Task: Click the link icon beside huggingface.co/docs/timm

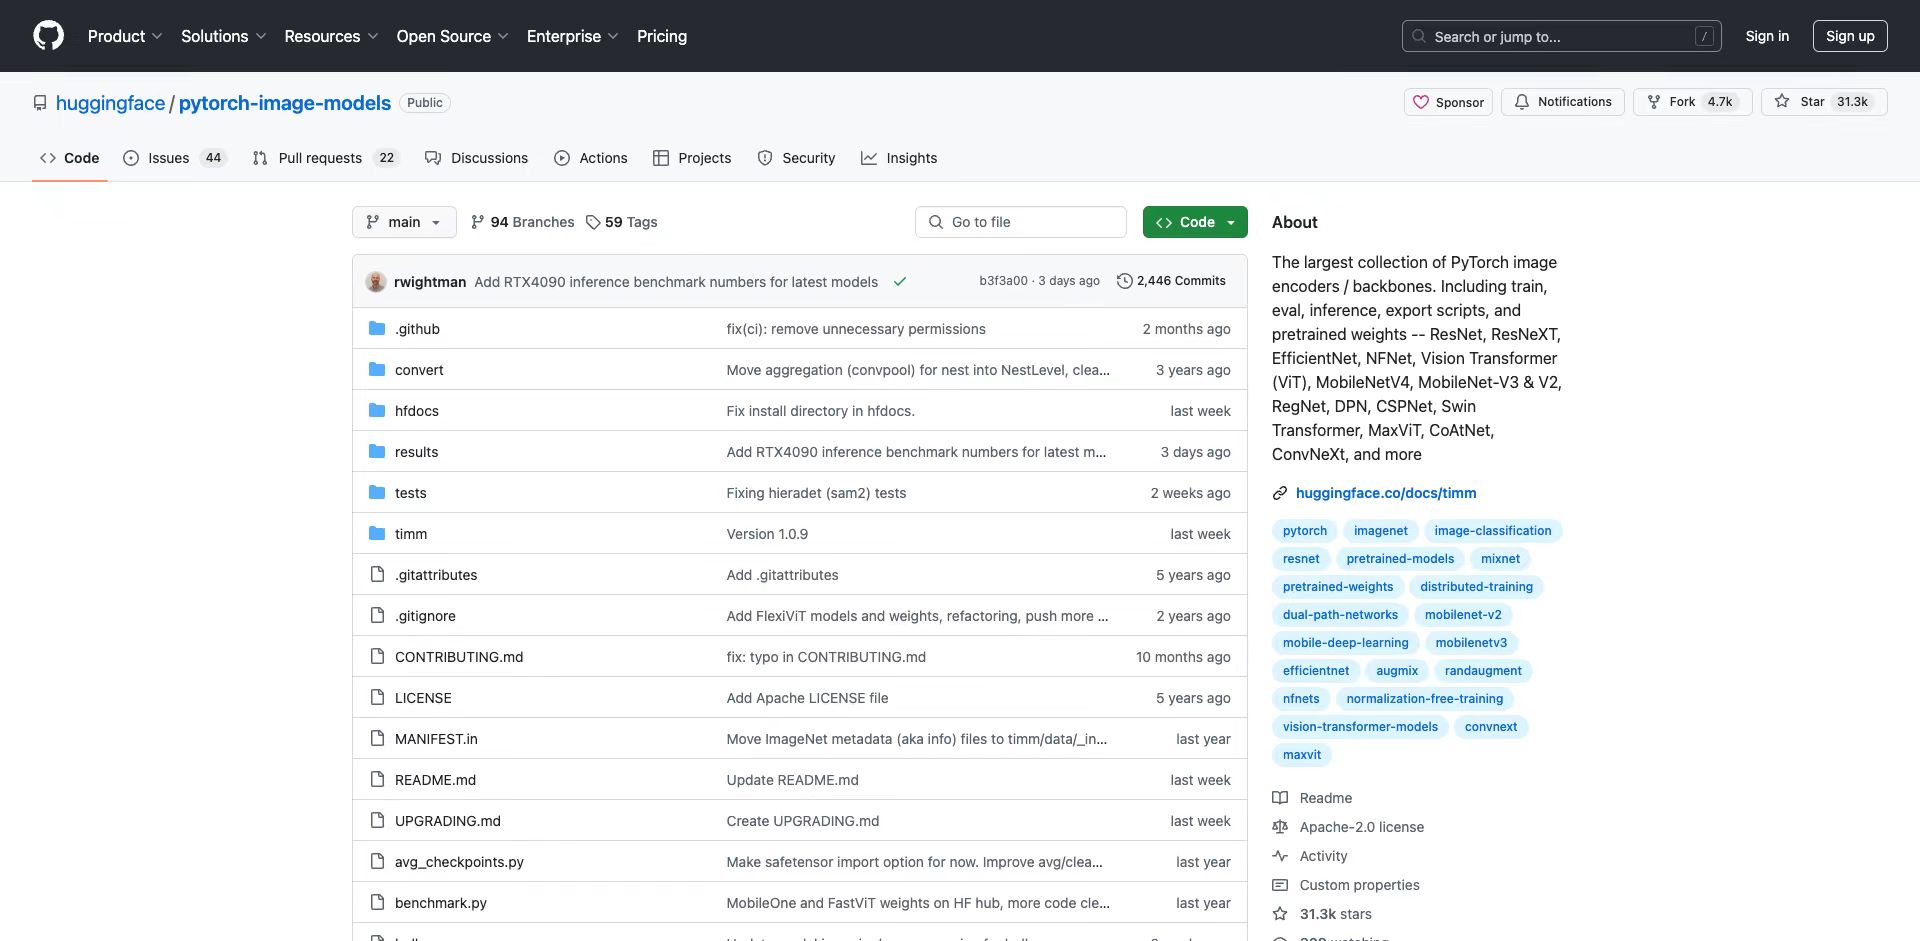Action: tap(1280, 493)
